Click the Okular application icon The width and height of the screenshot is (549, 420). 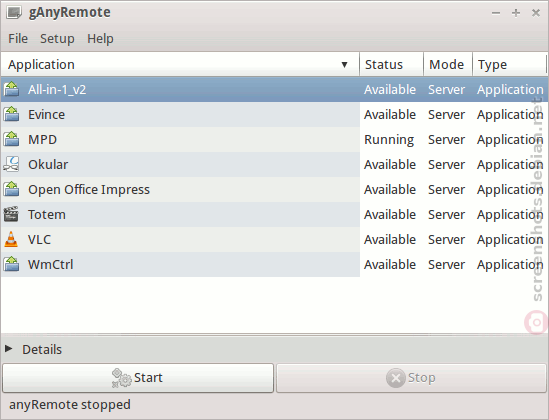tap(12, 164)
